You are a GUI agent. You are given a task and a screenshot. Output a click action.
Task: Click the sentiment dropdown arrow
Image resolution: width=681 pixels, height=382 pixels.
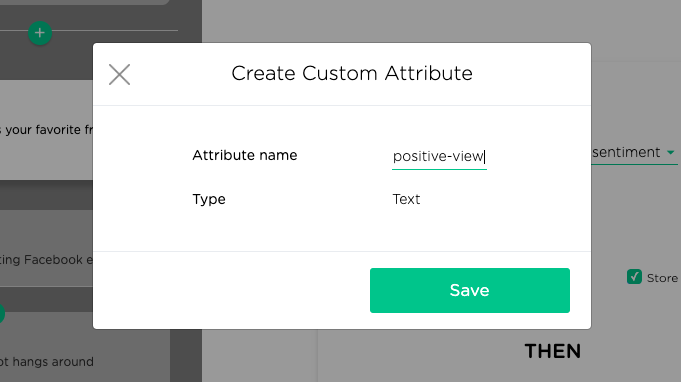pos(671,152)
